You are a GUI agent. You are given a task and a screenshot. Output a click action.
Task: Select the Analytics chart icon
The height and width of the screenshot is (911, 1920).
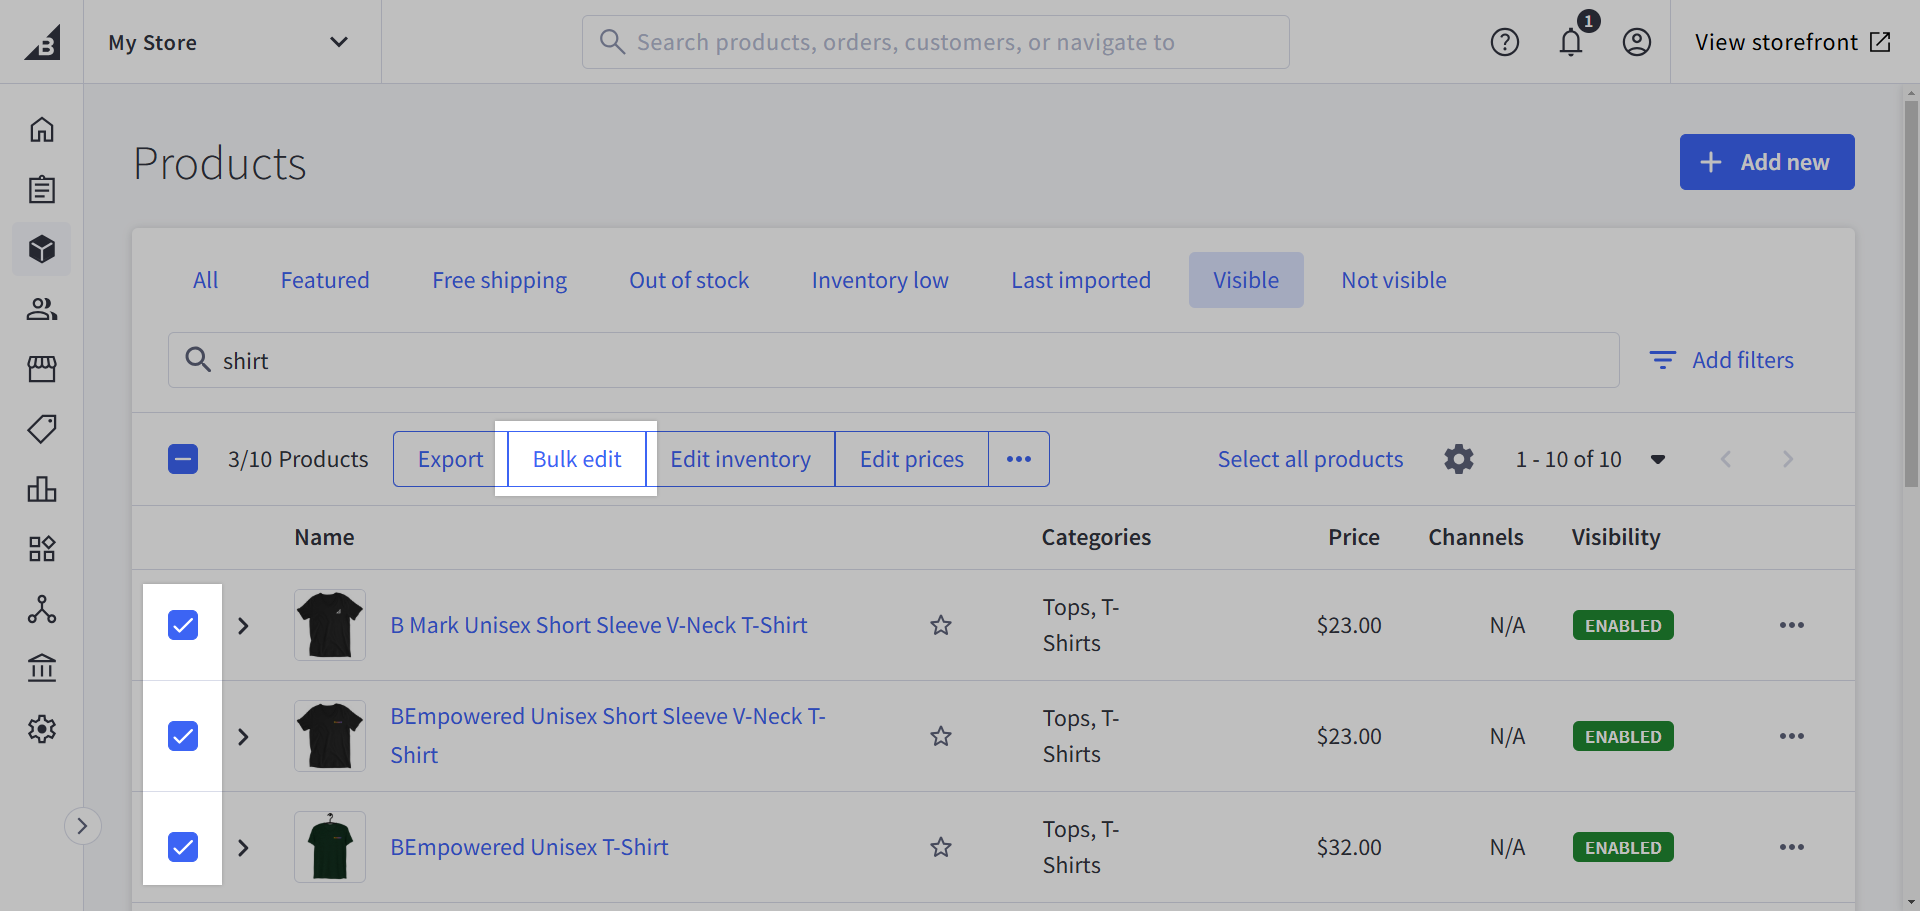(x=42, y=489)
